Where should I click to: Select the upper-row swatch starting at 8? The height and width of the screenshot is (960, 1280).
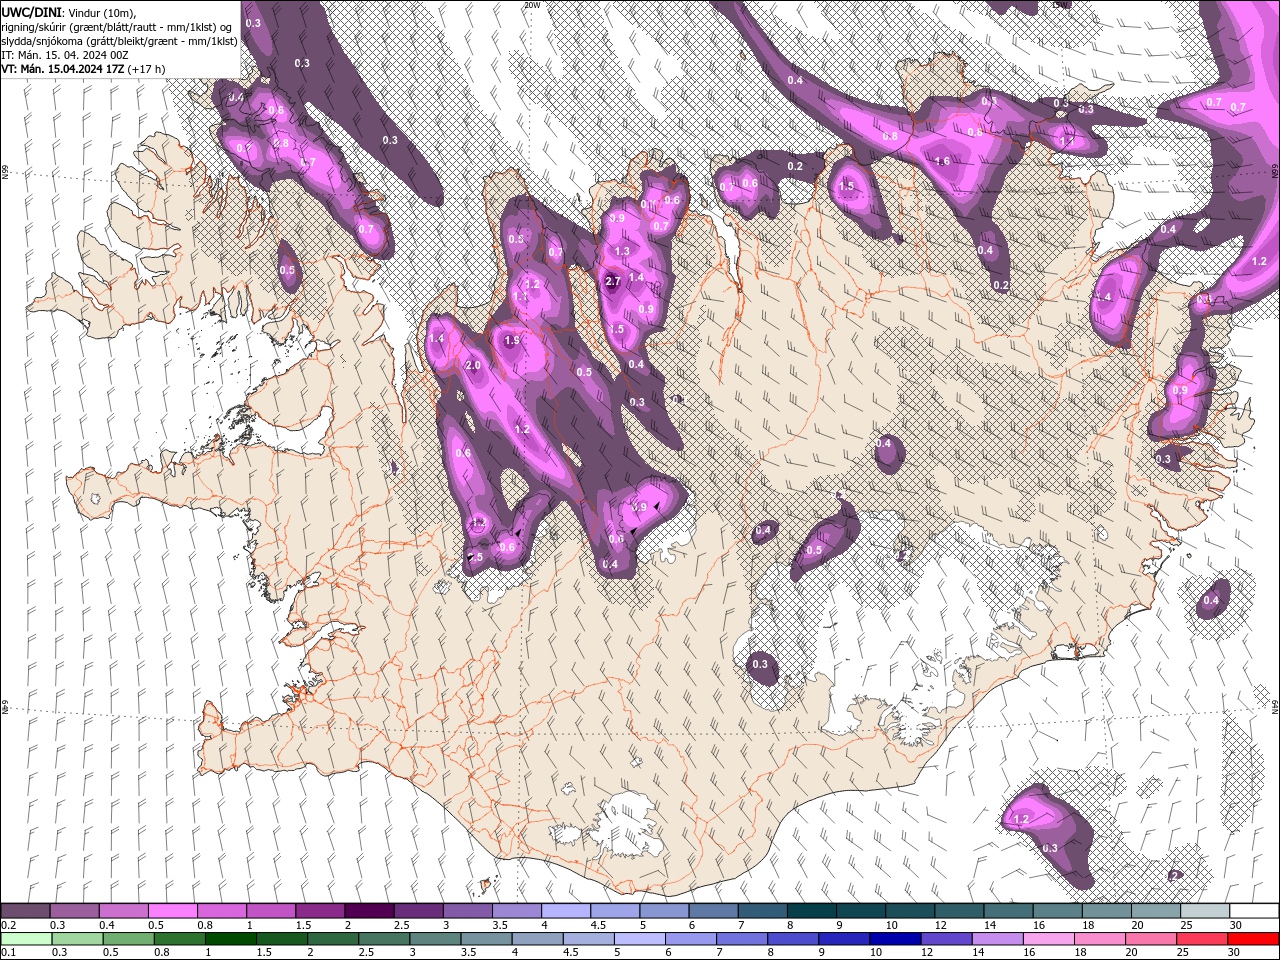pyautogui.click(x=812, y=911)
